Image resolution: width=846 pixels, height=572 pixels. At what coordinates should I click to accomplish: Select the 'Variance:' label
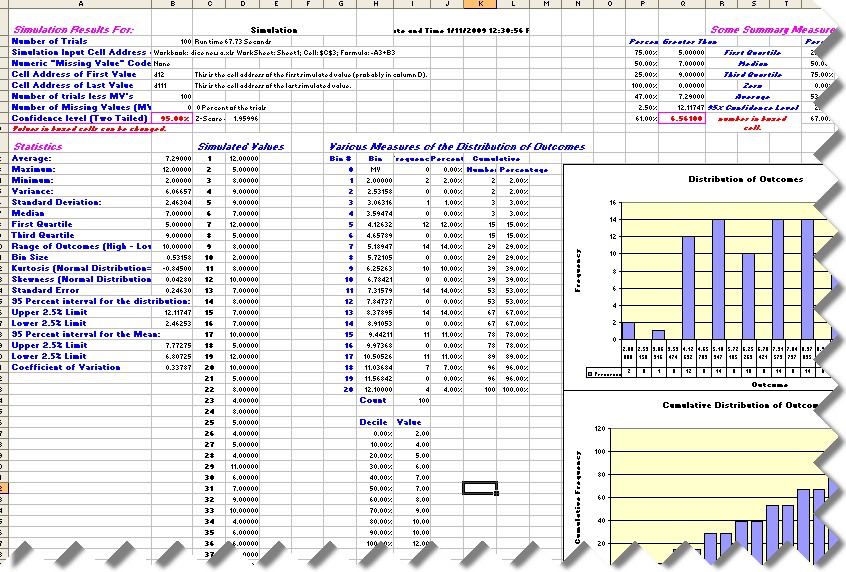click(32, 191)
